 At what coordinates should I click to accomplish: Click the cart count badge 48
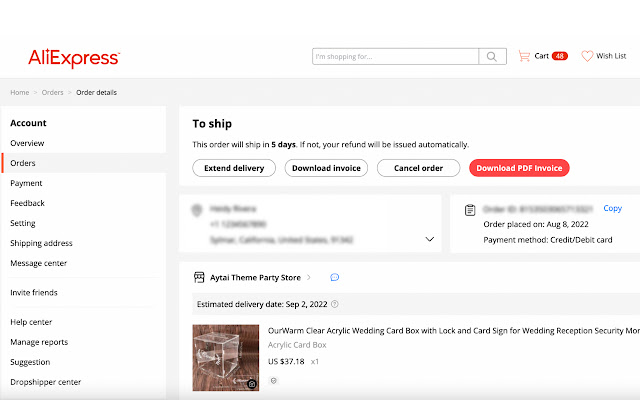coord(560,56)
